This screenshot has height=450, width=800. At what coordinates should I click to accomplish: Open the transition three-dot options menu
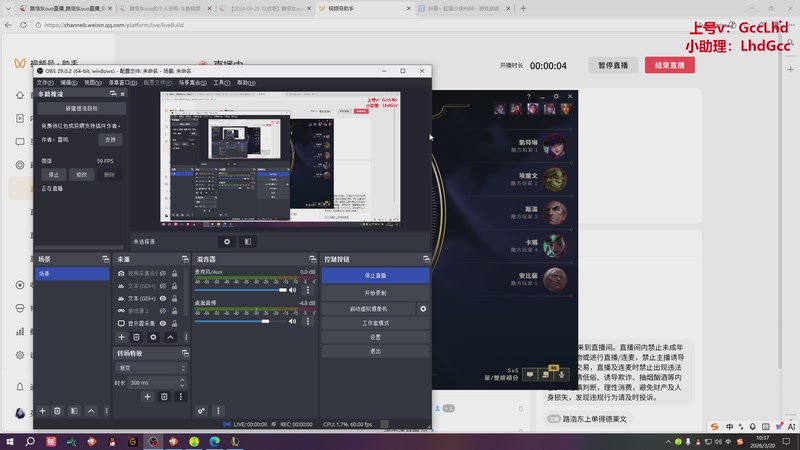coord(181,396)
